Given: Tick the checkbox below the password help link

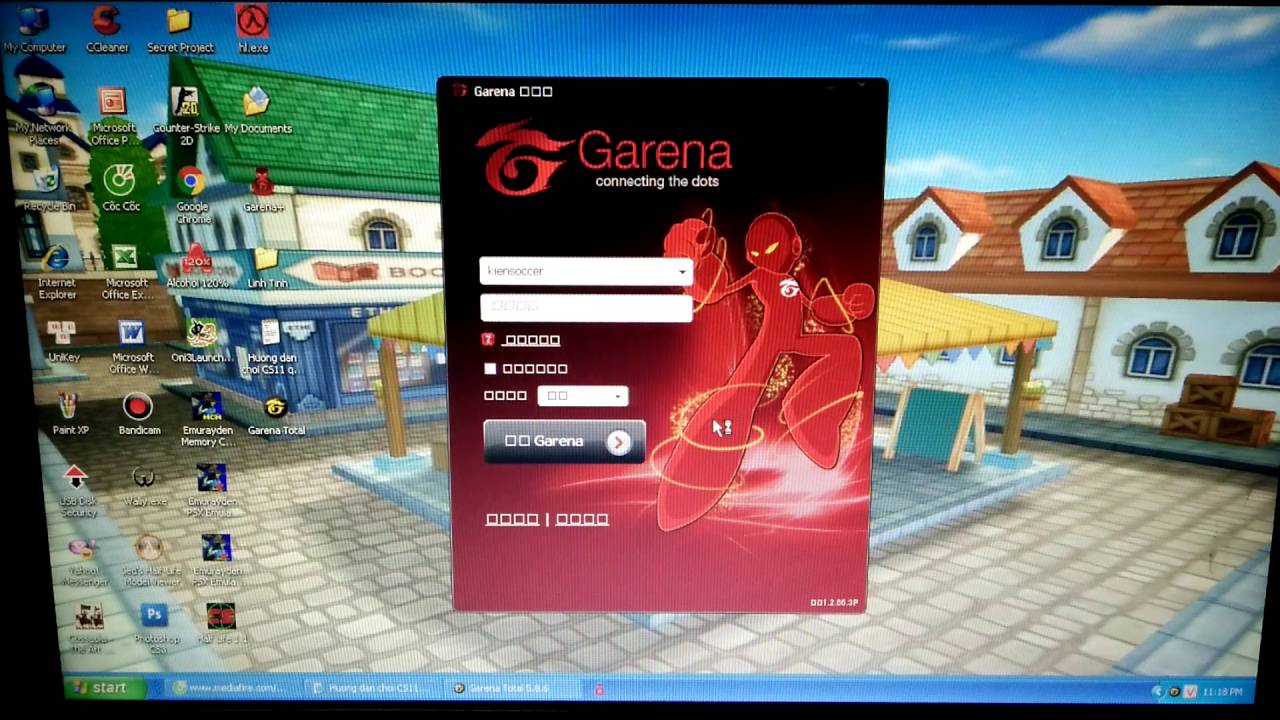Looking at the screenshot, I should tap(490, 369).
